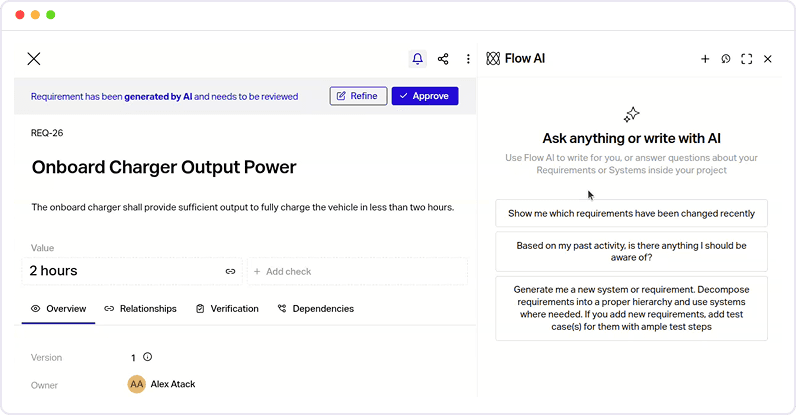796x415 pixels.
Task: Click the Alex Atack AA avatar
Action: point(136,385)
